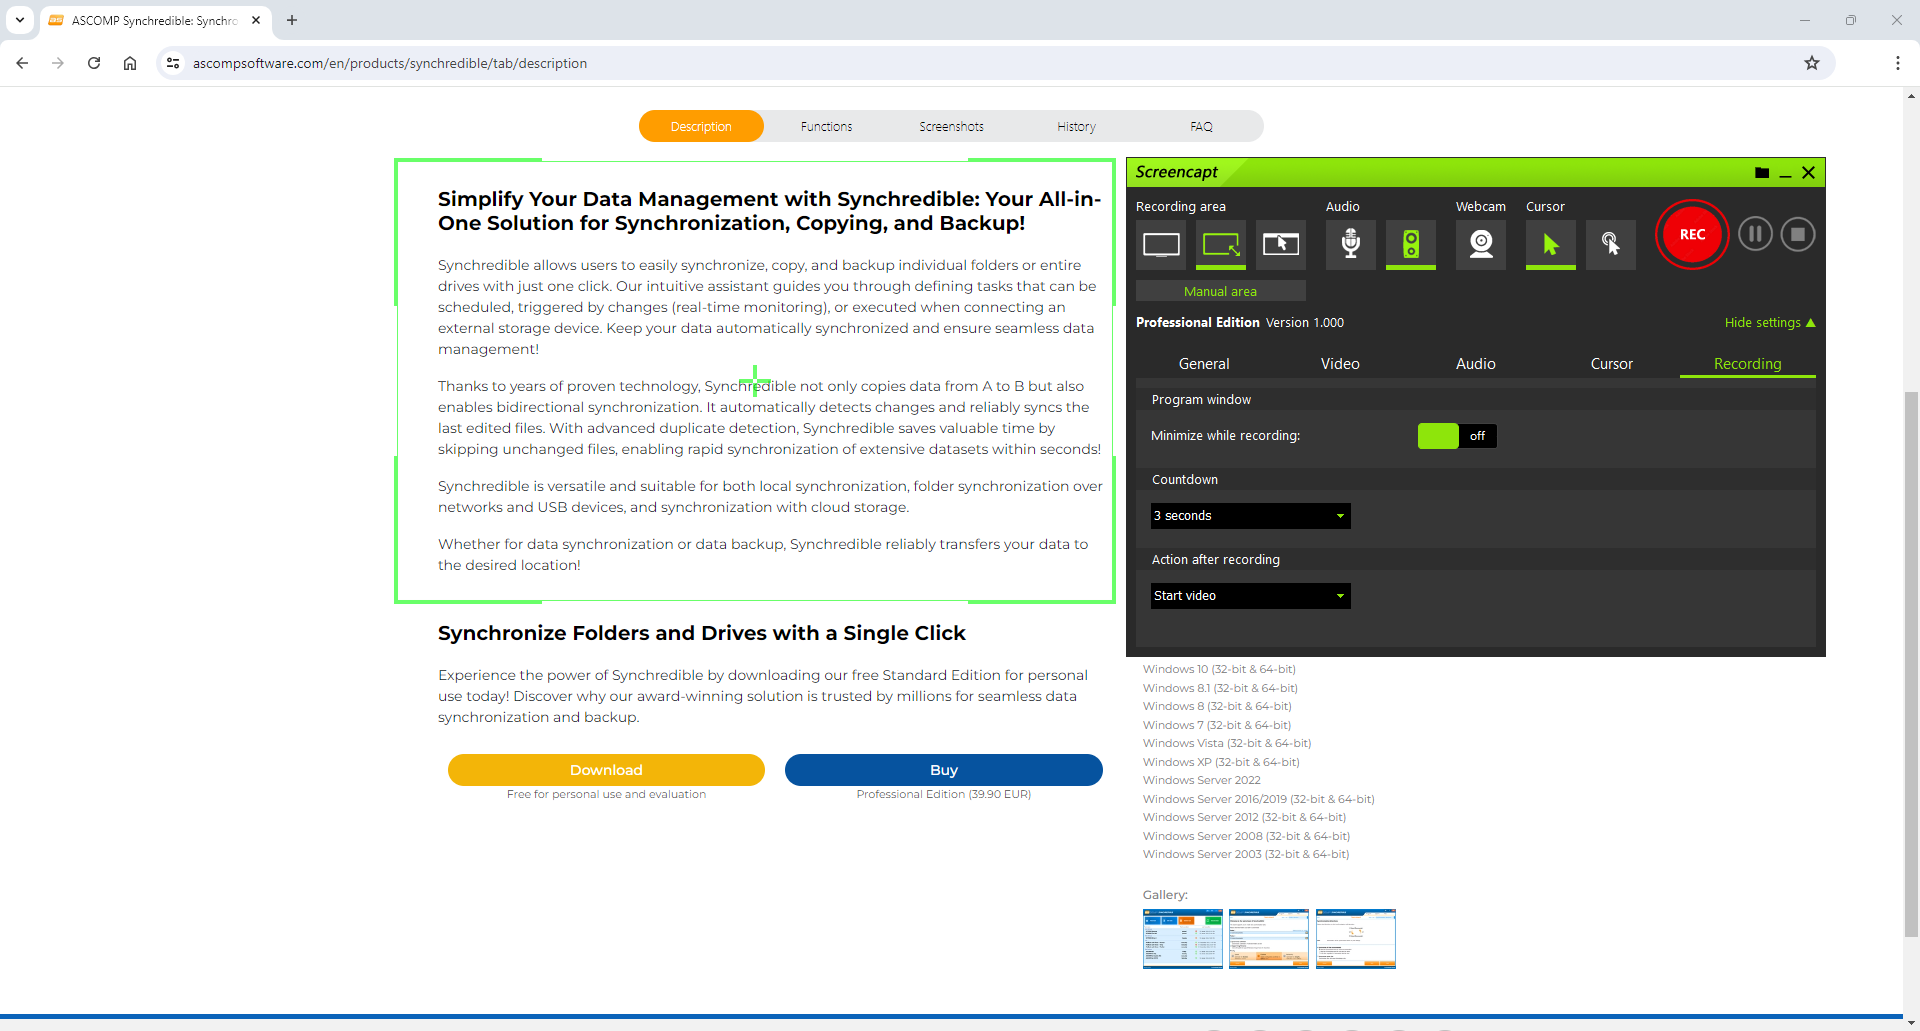Open second gallery thumbnail
1920x1031 pixels.
point(1269,939)
